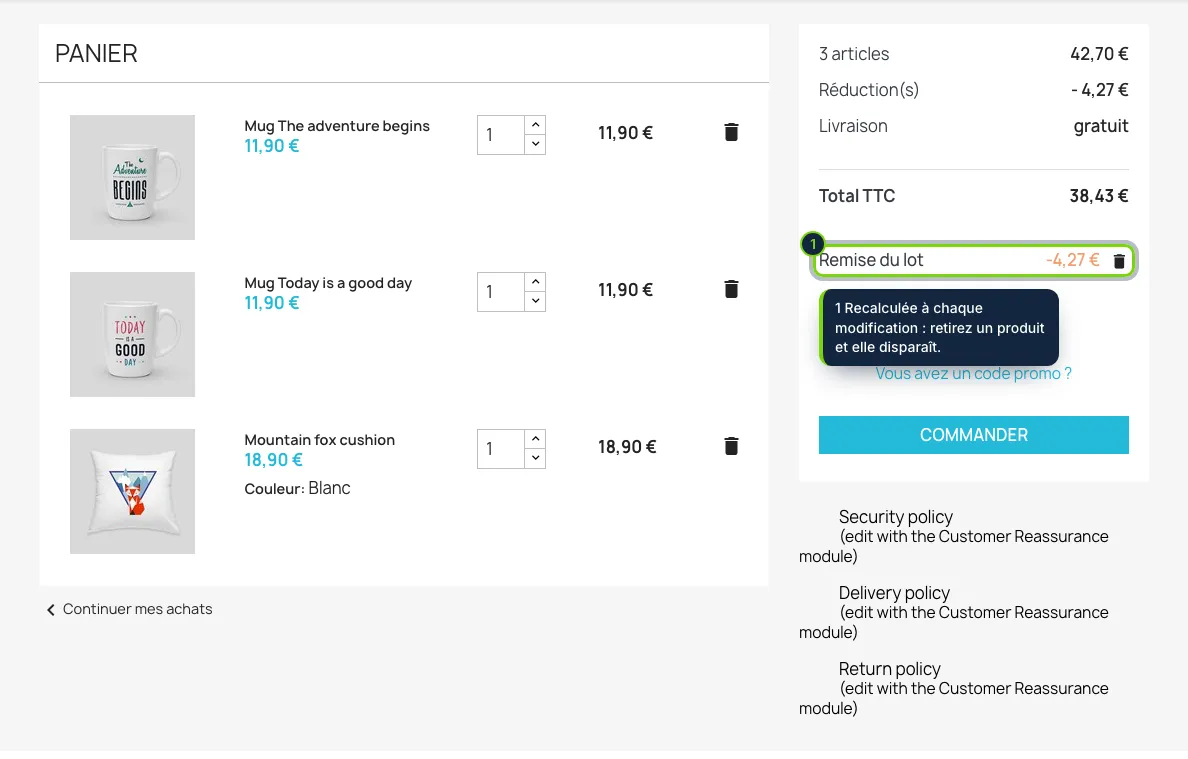
Task: Open Mug Today is a good day image
Action: pyautogui.click(x=133, y=334)
